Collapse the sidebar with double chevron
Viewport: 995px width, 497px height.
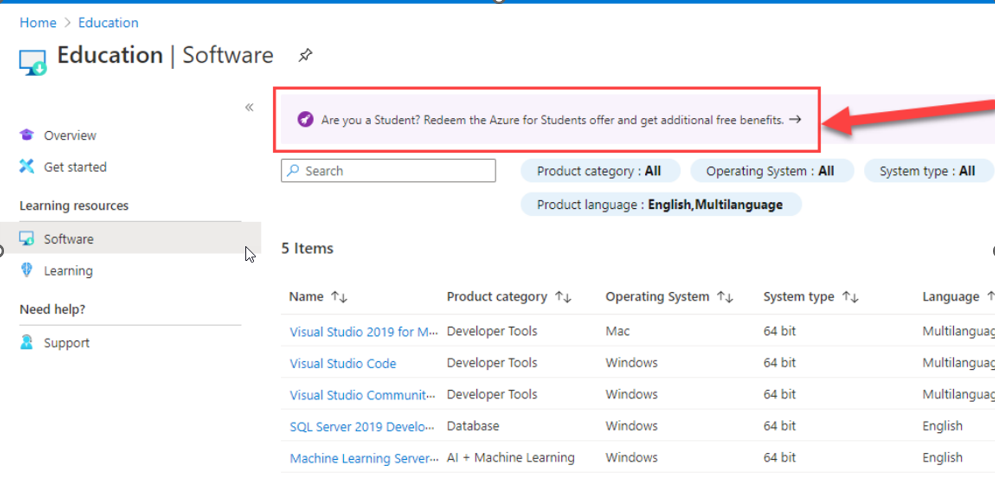249,107
